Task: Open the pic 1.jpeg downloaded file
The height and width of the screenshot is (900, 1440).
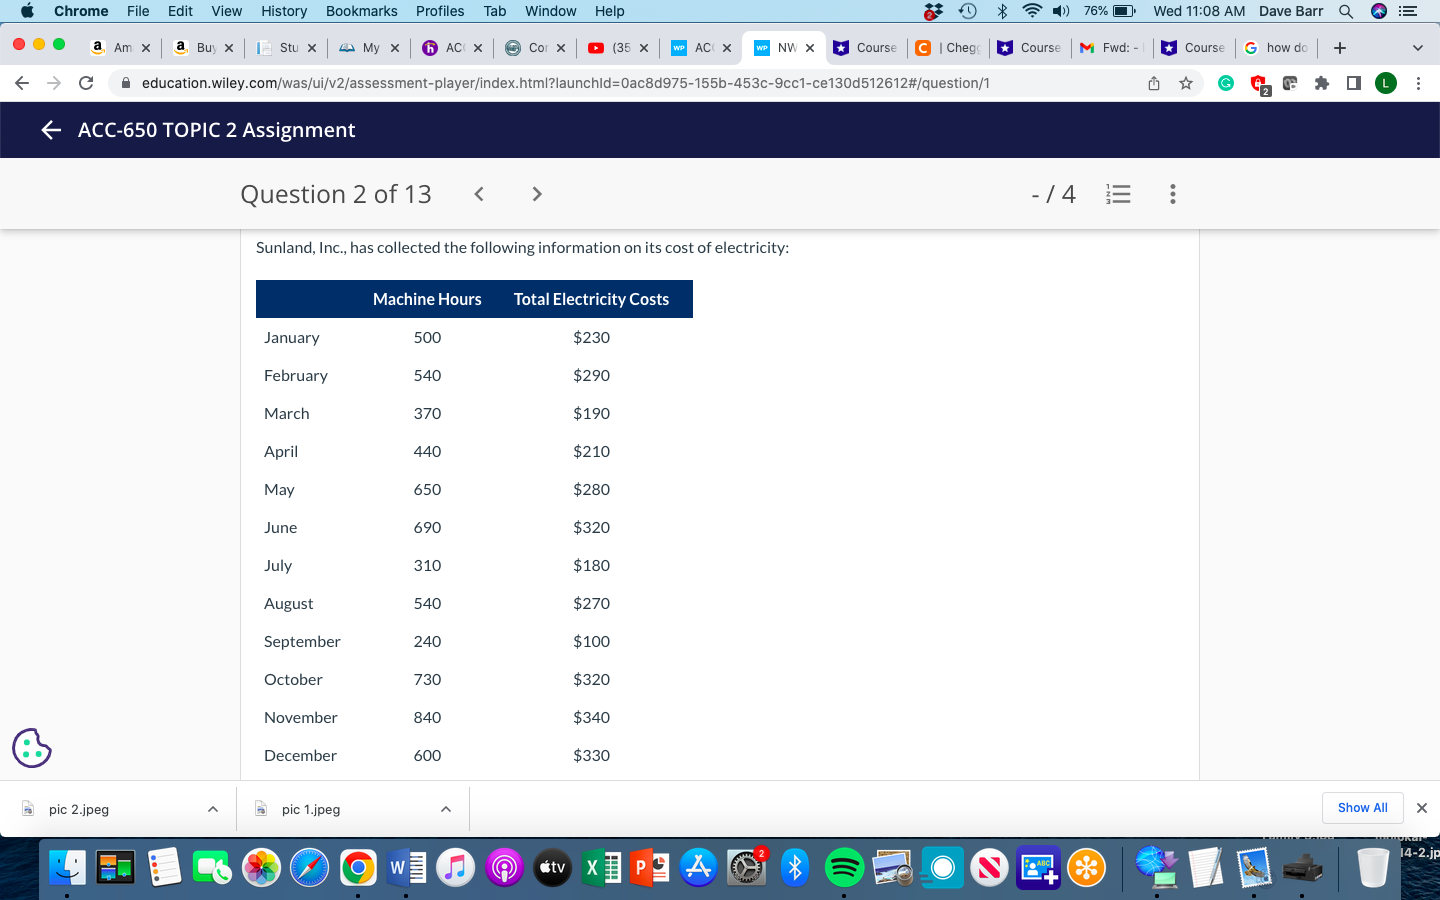Action: 311,809
